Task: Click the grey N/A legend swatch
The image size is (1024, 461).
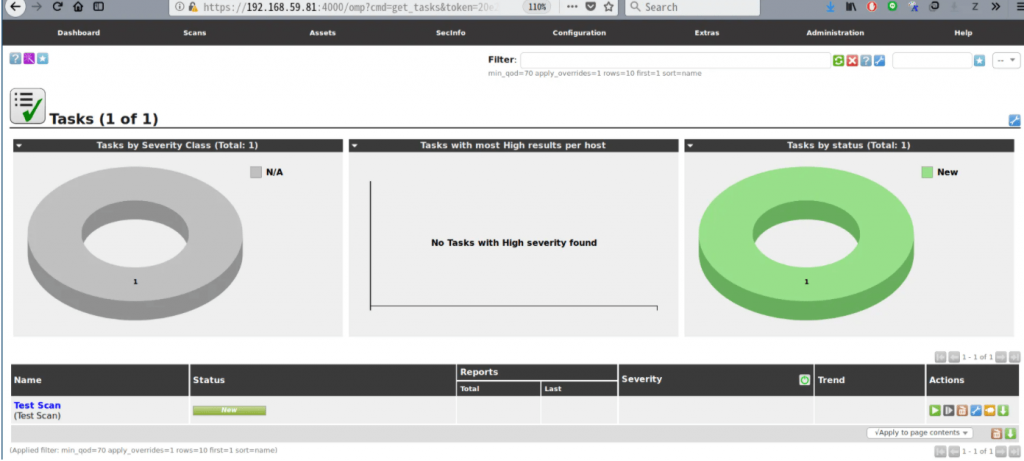Action: (x=256, y=172)
